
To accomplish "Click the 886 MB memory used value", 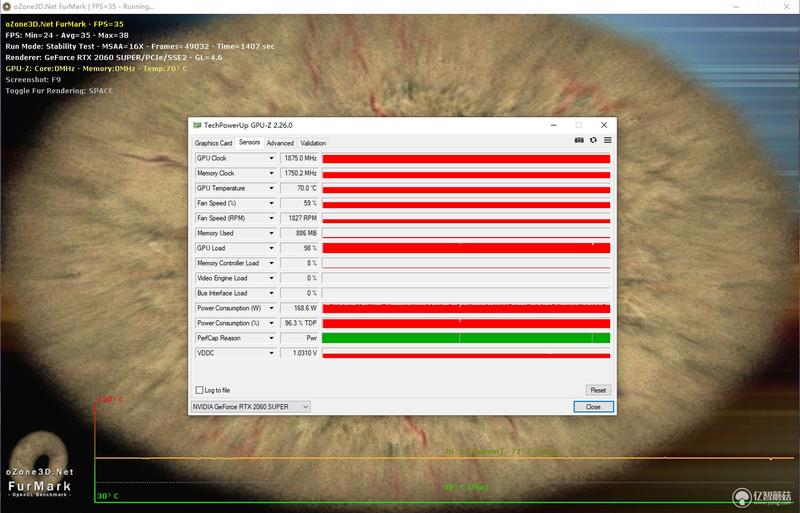I will pos(300,233).
